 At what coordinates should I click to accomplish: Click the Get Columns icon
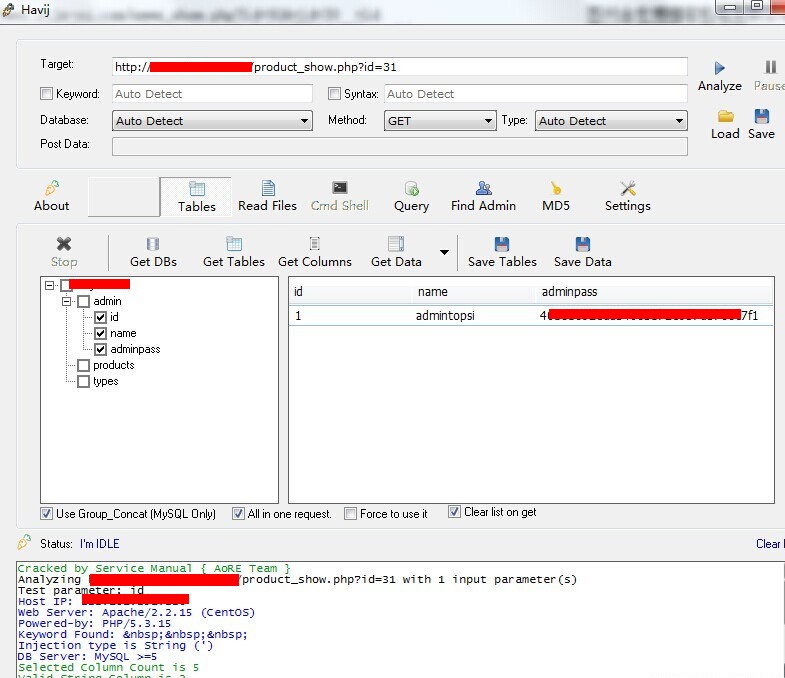coord(314,244)
